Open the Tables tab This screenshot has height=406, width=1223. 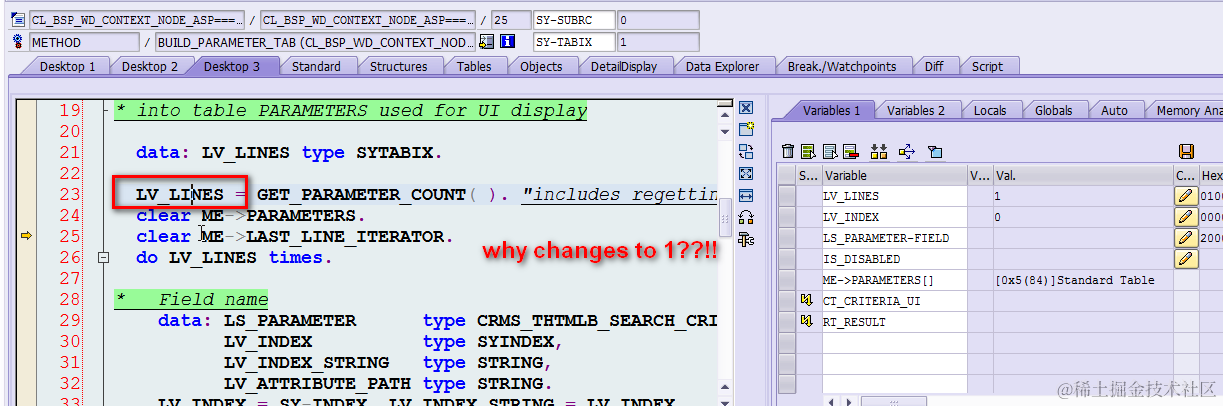coord(474,66)
